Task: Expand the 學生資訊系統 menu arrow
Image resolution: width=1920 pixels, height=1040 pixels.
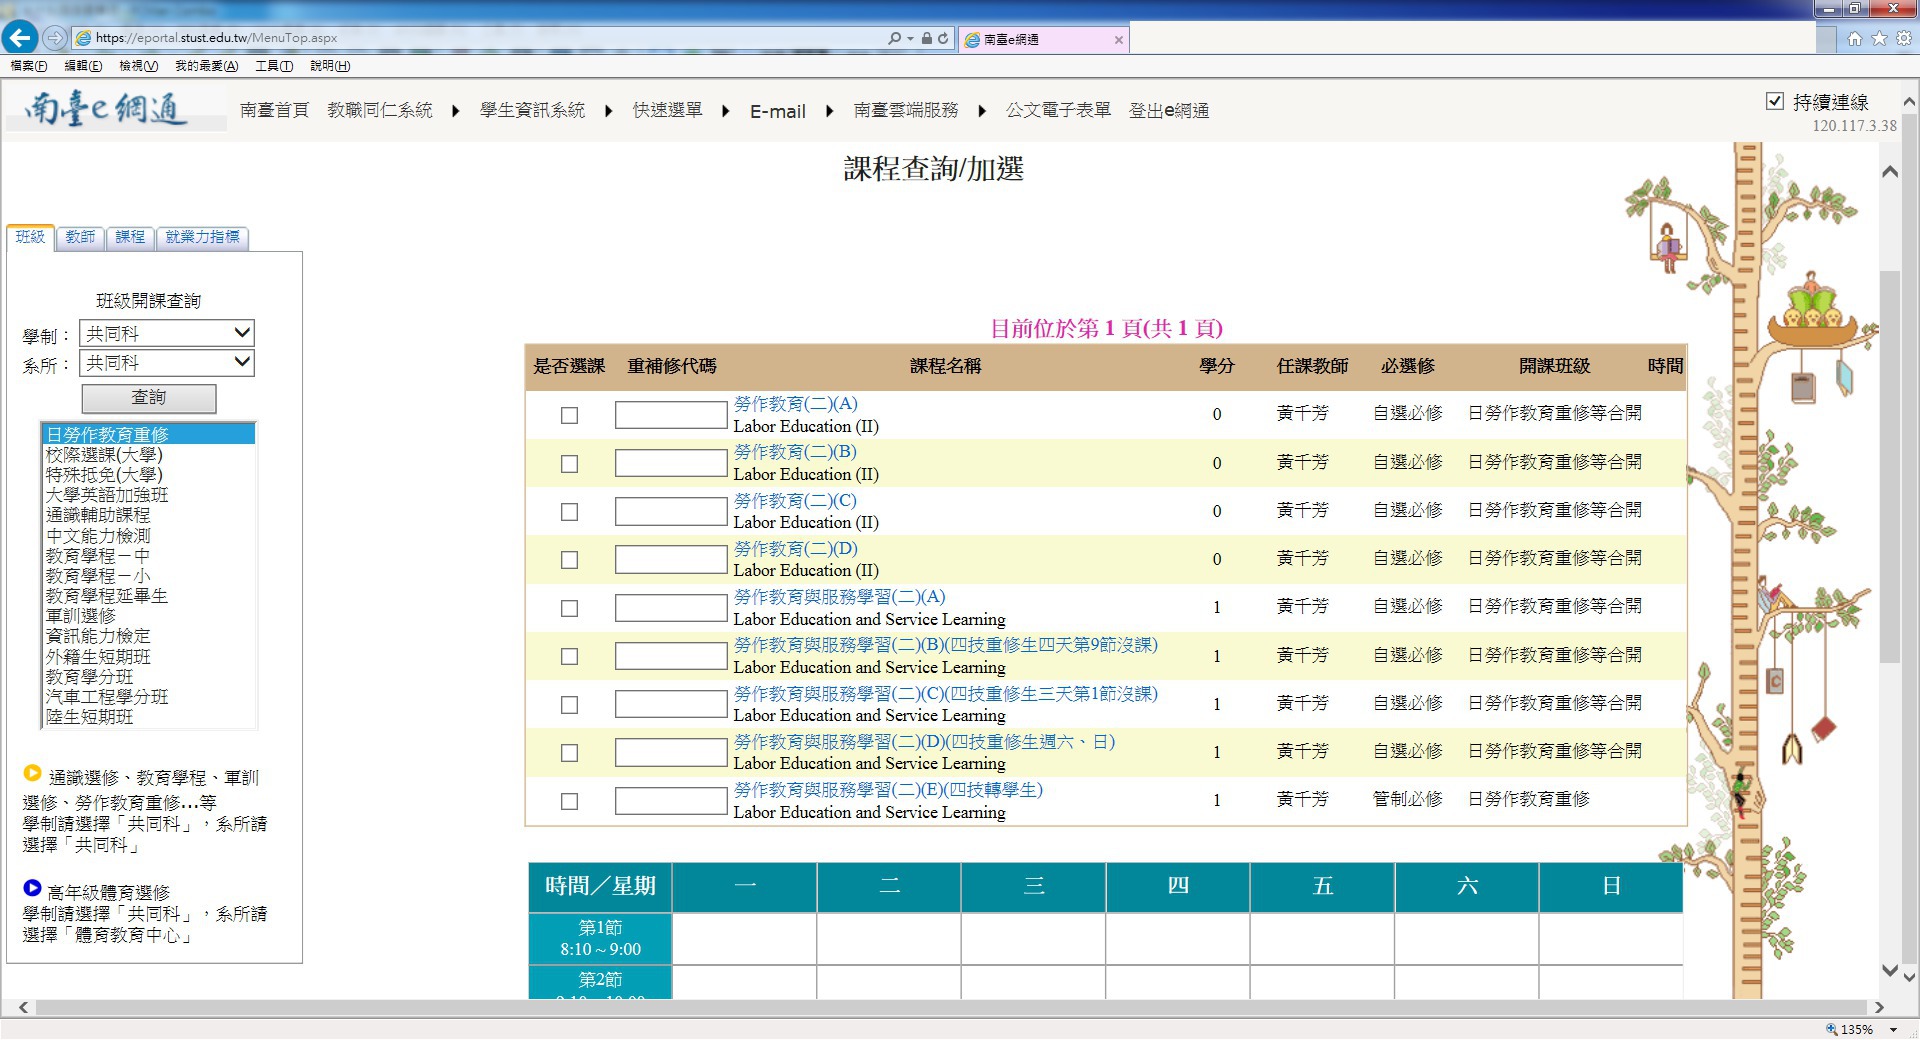Action: tap(608, 111)
